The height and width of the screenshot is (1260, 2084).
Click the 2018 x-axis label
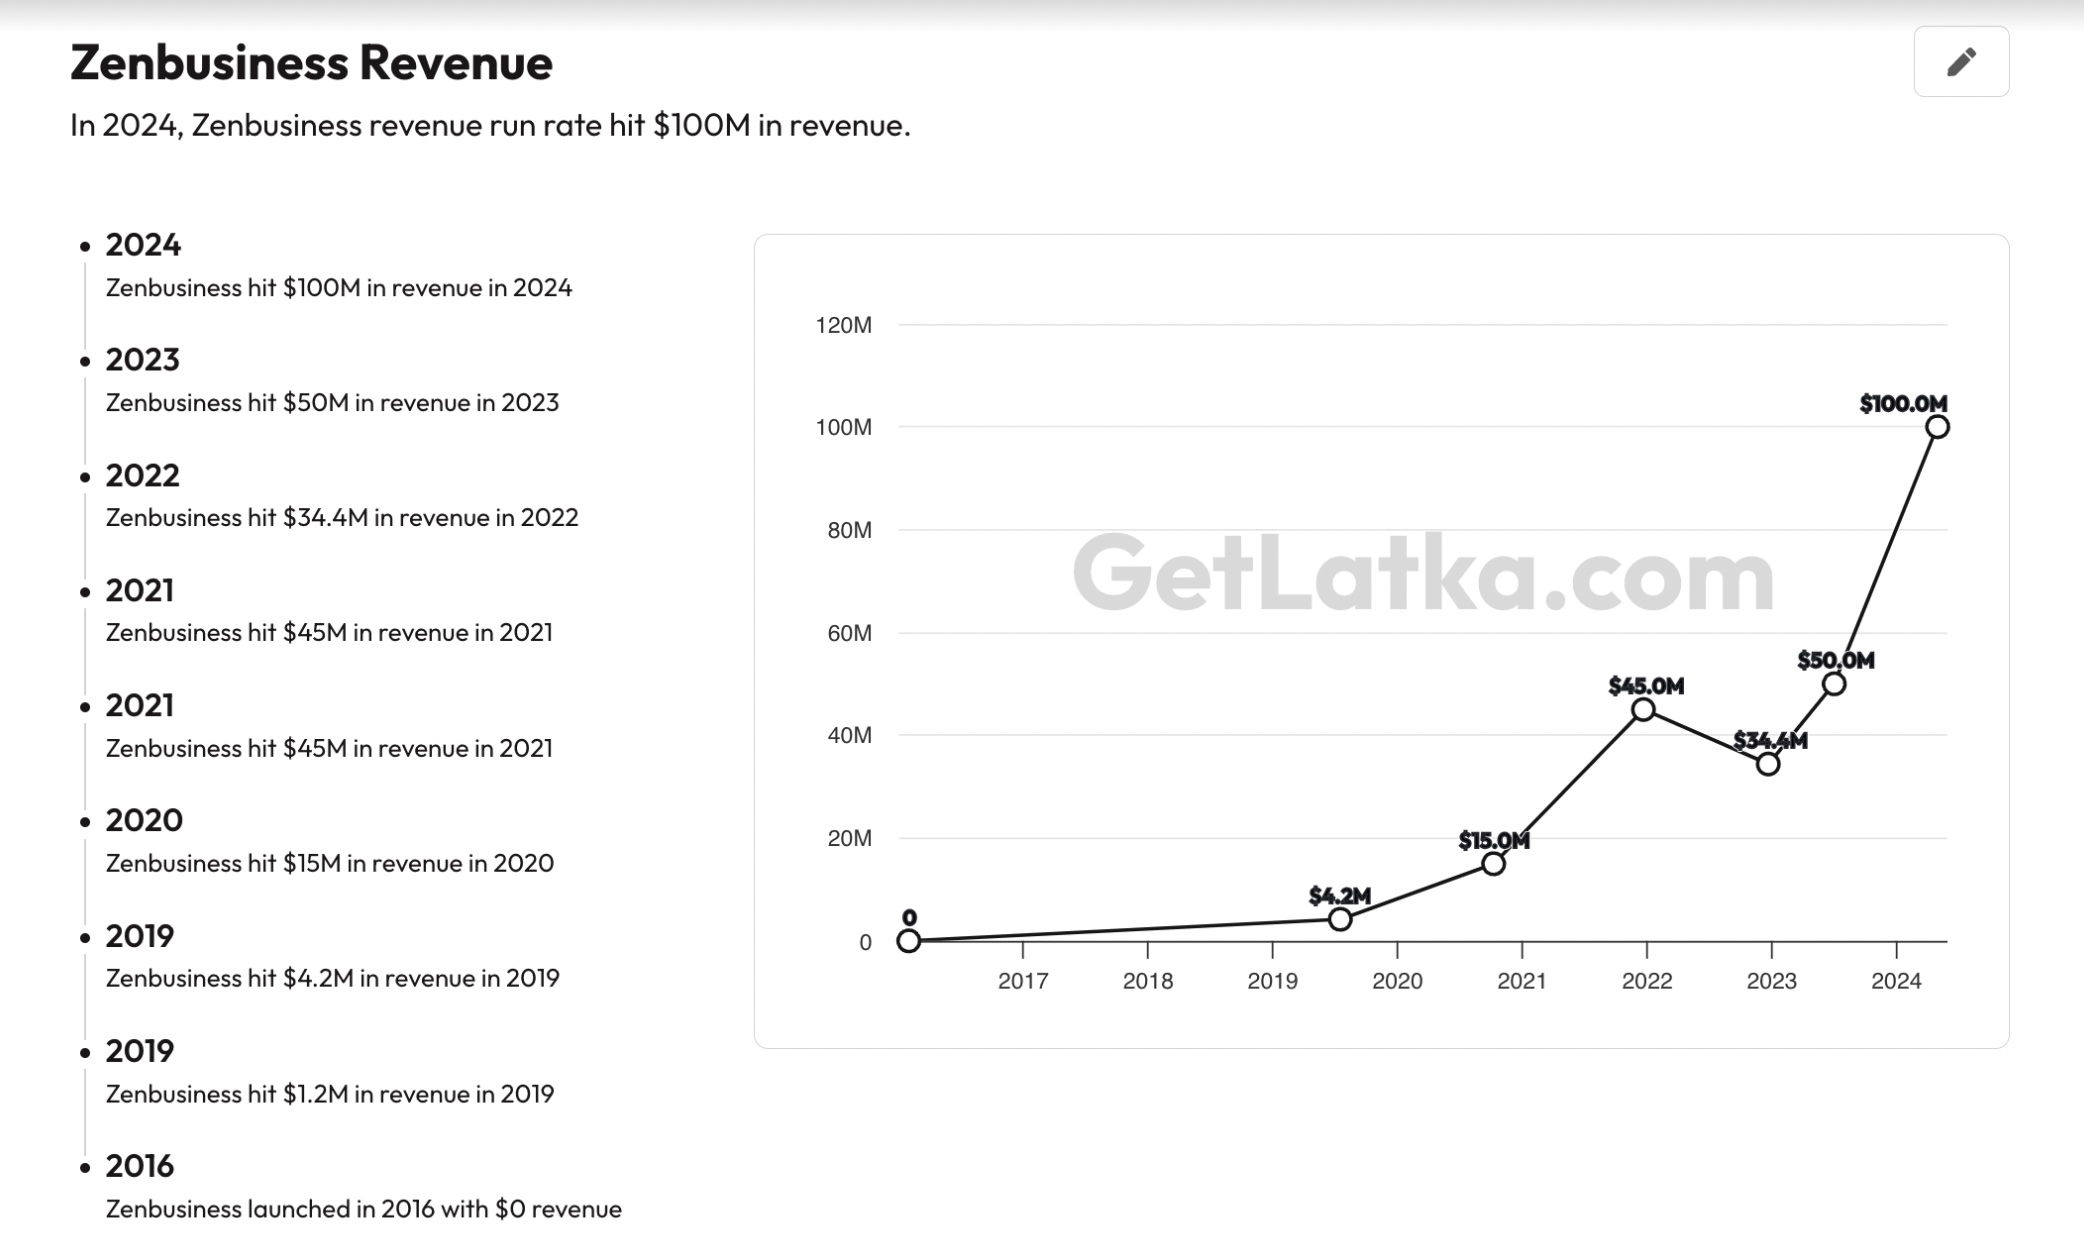[1148, 982]
